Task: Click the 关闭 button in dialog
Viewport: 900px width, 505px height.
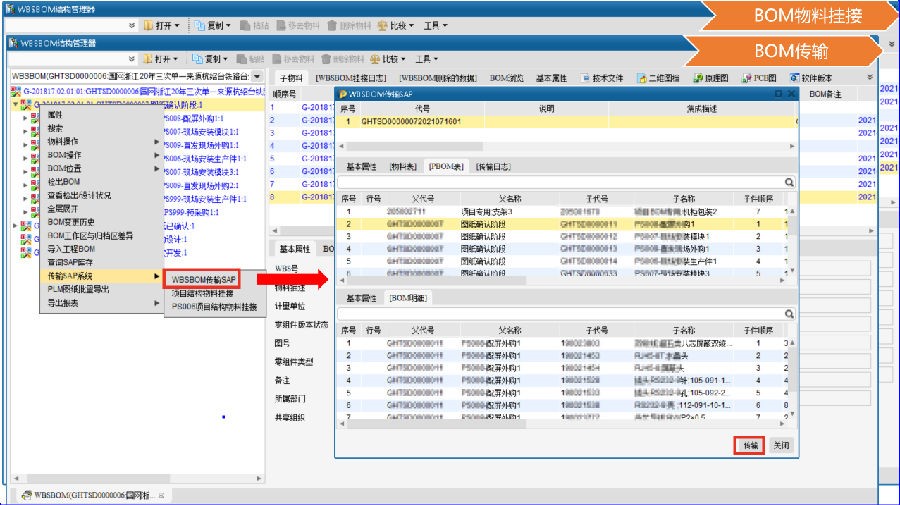Action: coord(782,445)
